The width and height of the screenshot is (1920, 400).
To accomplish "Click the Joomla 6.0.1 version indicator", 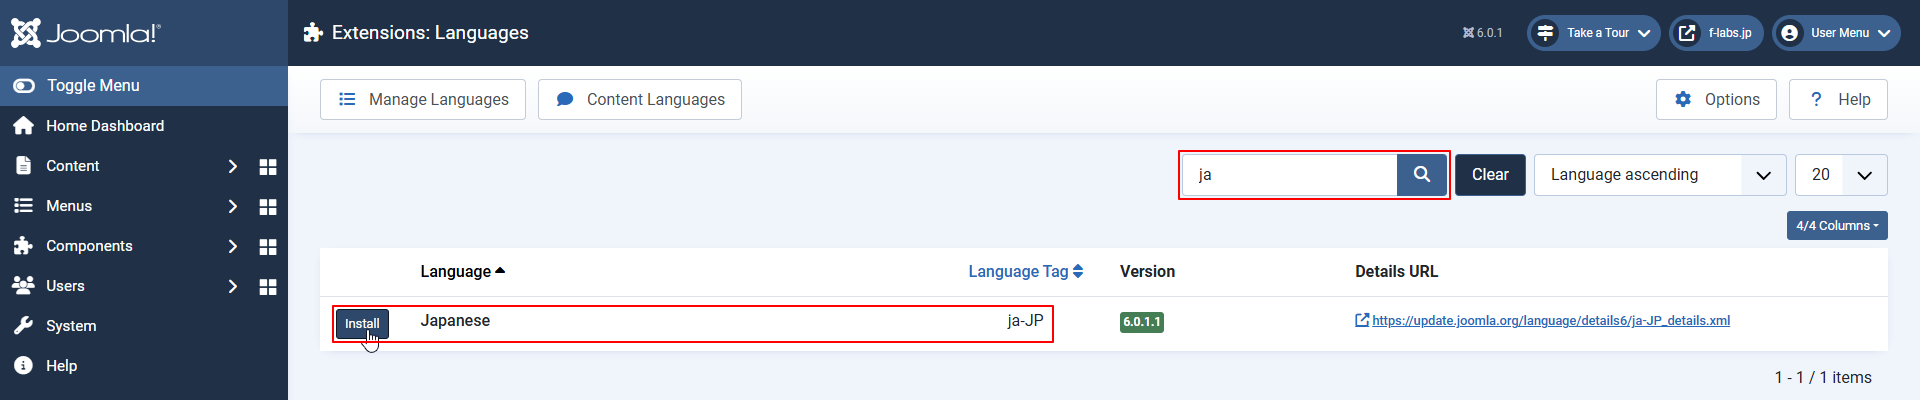I will tap(1482, 33).
